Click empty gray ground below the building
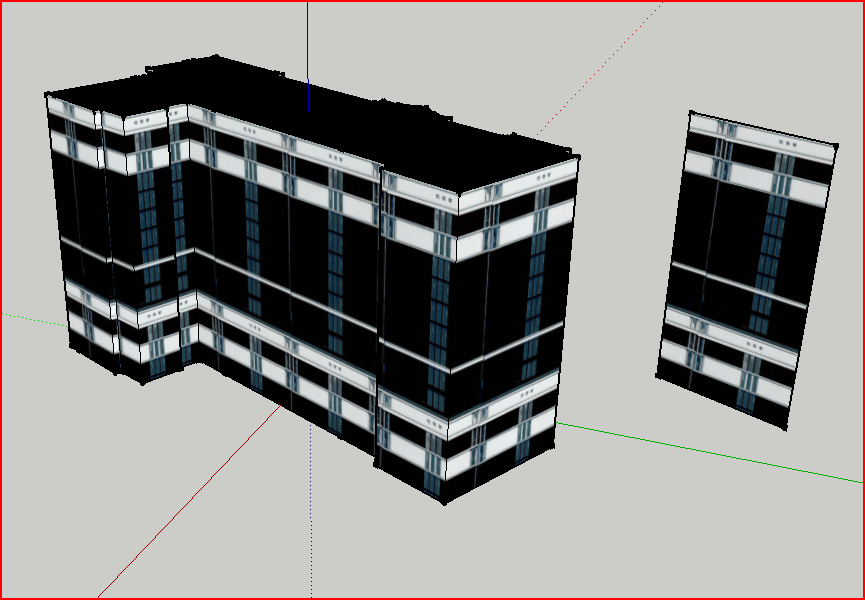 400,550
